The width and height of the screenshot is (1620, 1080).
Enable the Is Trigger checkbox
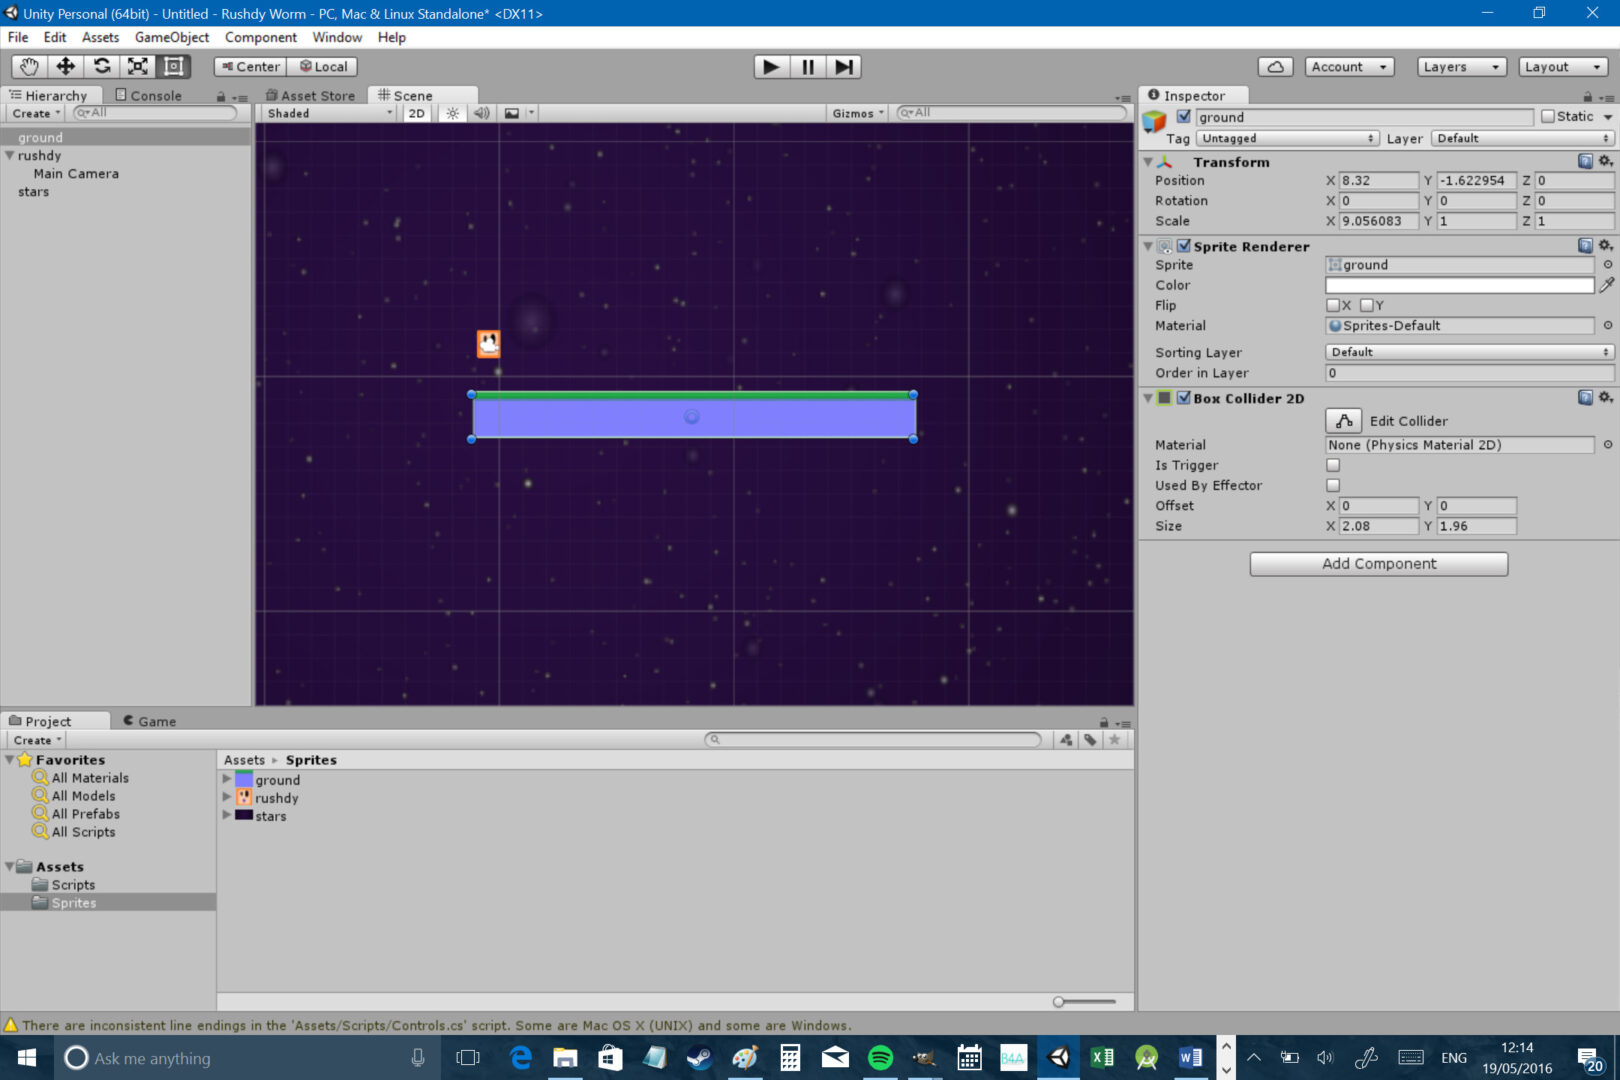click(x=1333, y=465)
